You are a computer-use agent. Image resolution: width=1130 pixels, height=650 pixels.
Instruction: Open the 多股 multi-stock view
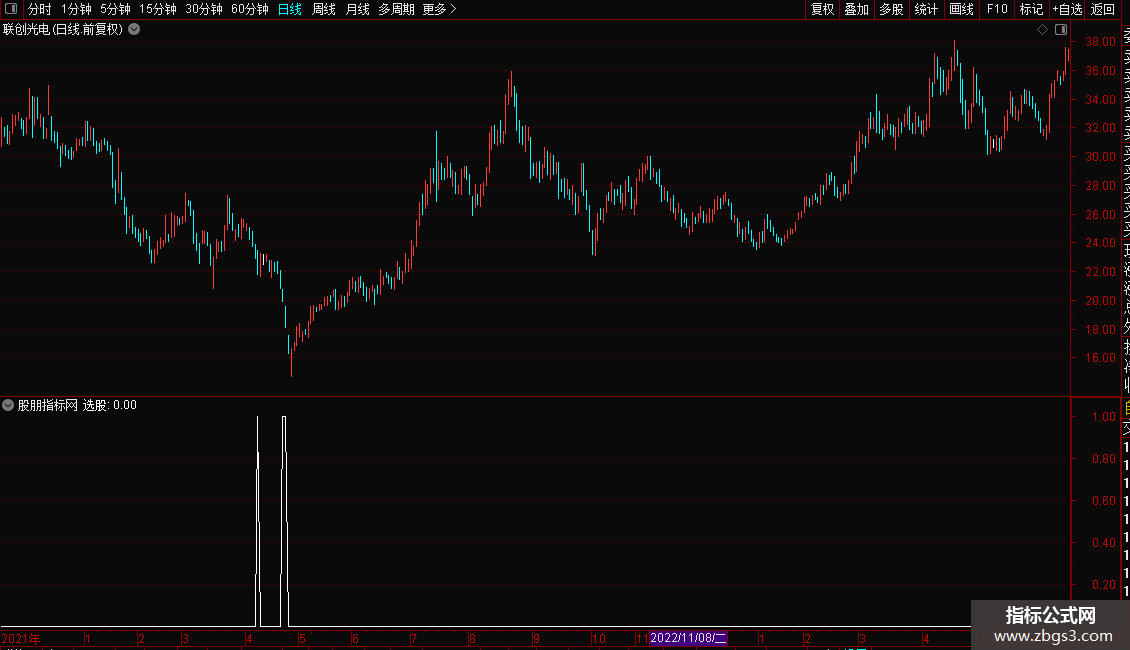pos(891,9)
